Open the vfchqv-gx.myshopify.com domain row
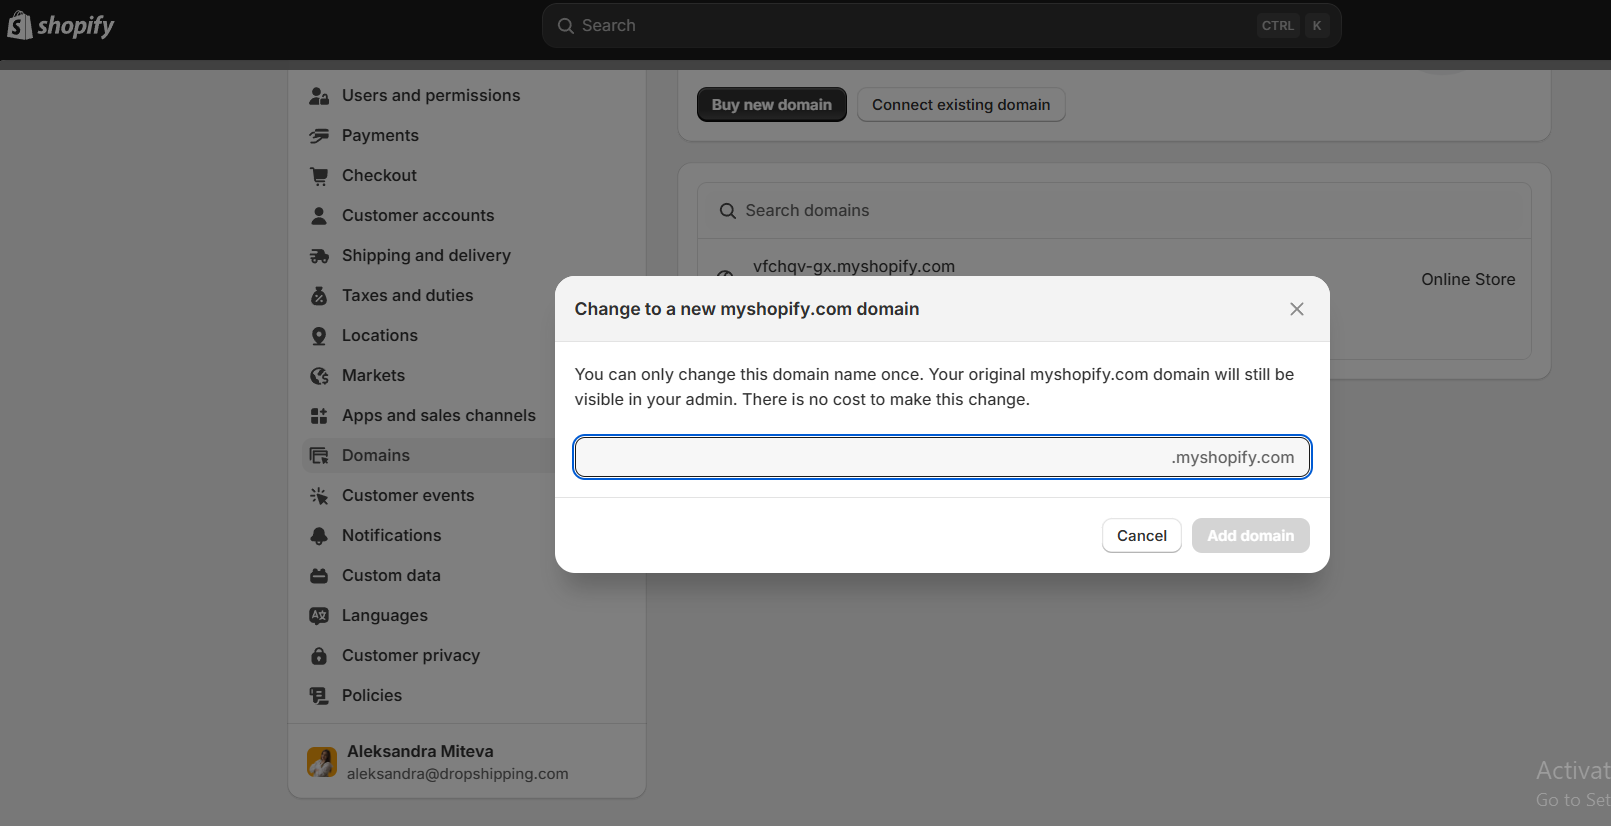Screen dimensions: 1611x826 [854, 267]
